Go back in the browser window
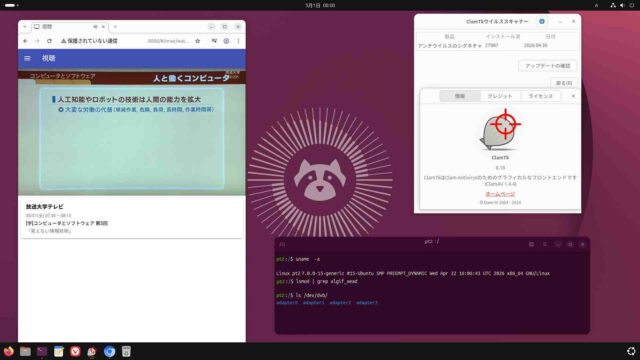The image size is (640, 360). pyautogui.click(x=25, y=41)
